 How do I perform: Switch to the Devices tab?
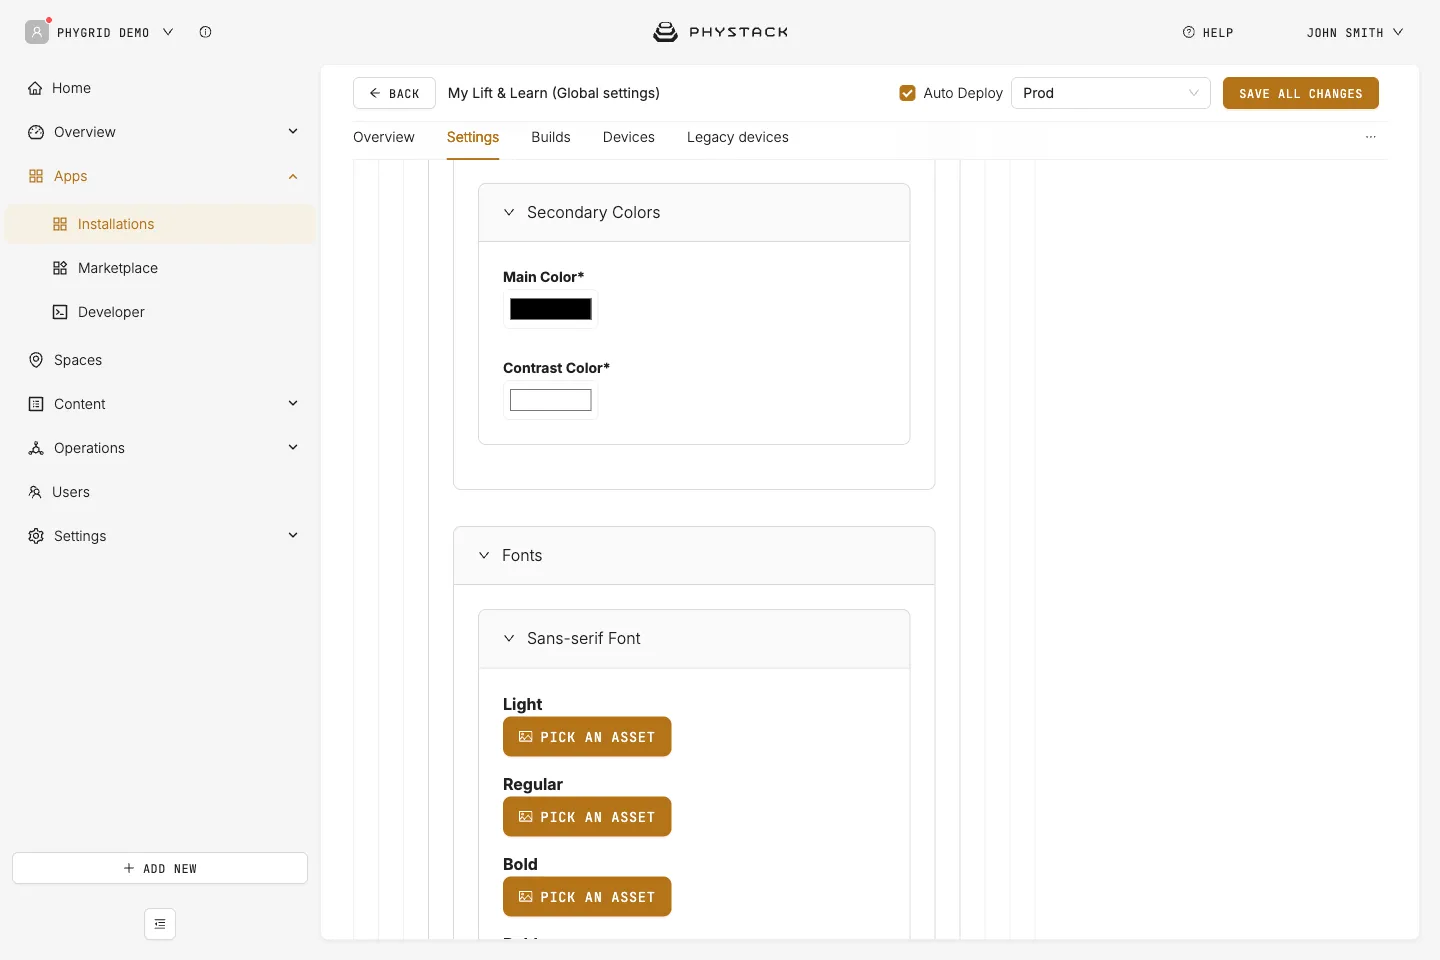pos(629,137)
